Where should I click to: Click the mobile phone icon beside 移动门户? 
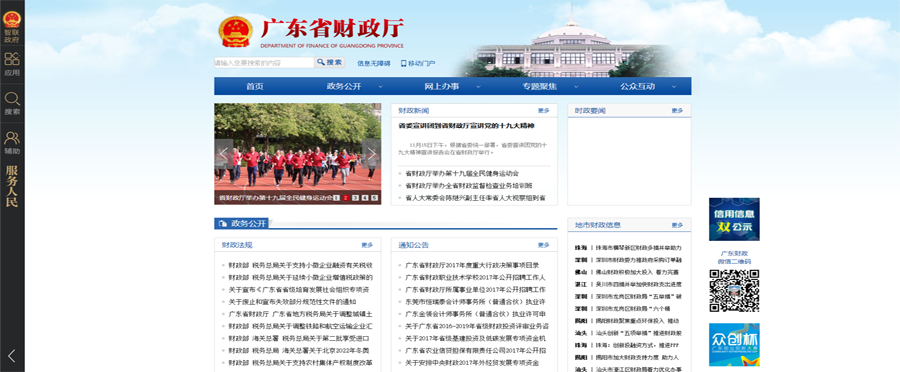(404, 63)
